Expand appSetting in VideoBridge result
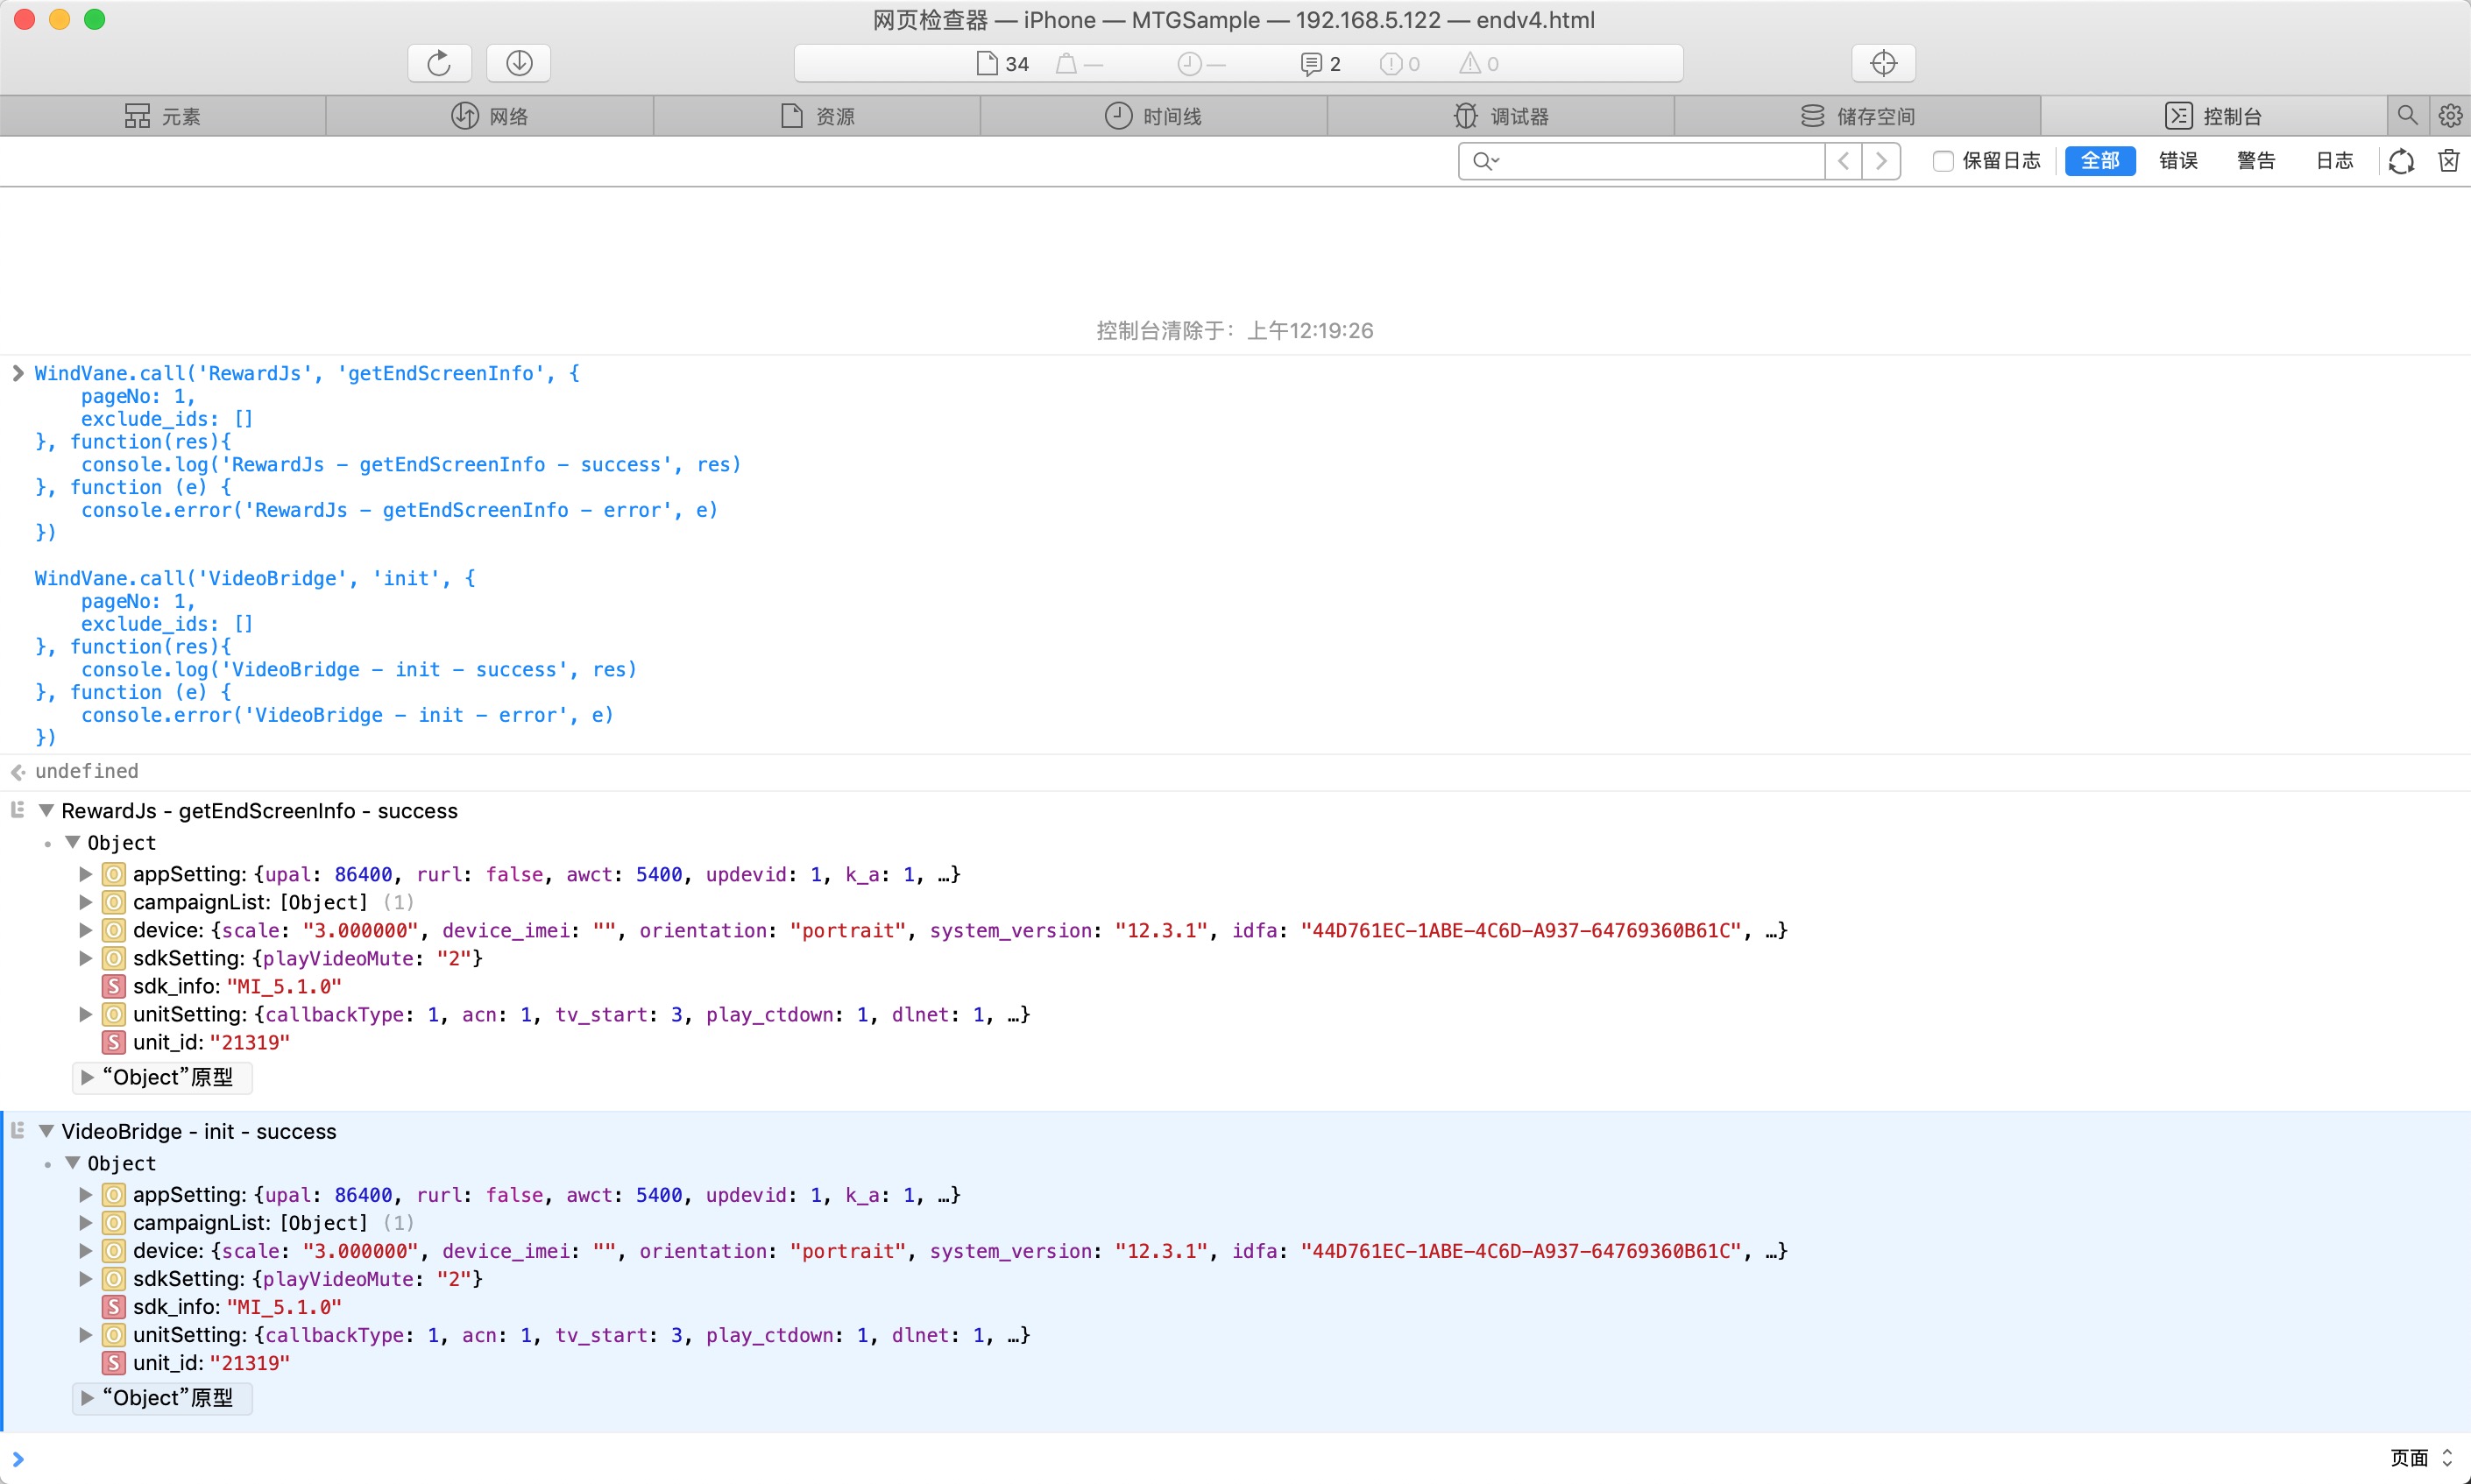 [x=86, y=1195]
